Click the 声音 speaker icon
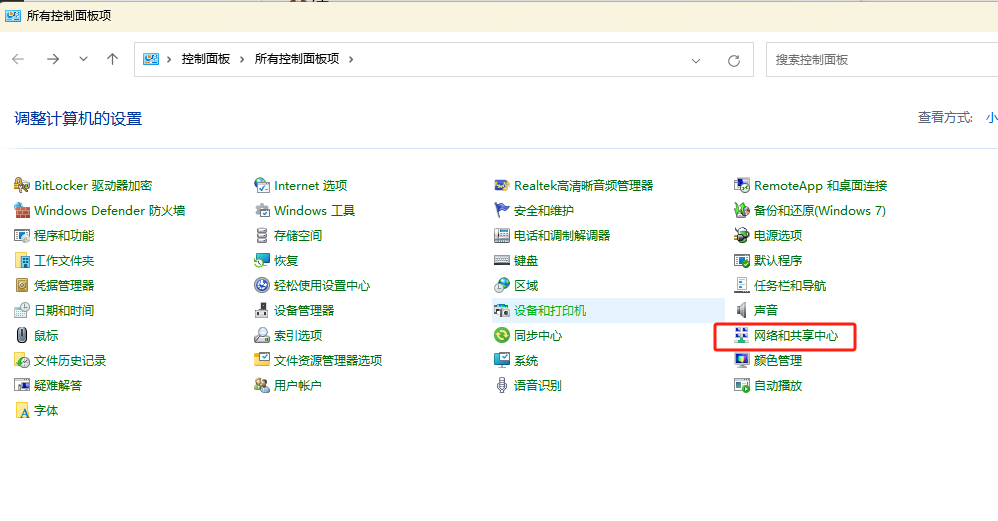Screen dimensions: 998x521 (742, 311)
